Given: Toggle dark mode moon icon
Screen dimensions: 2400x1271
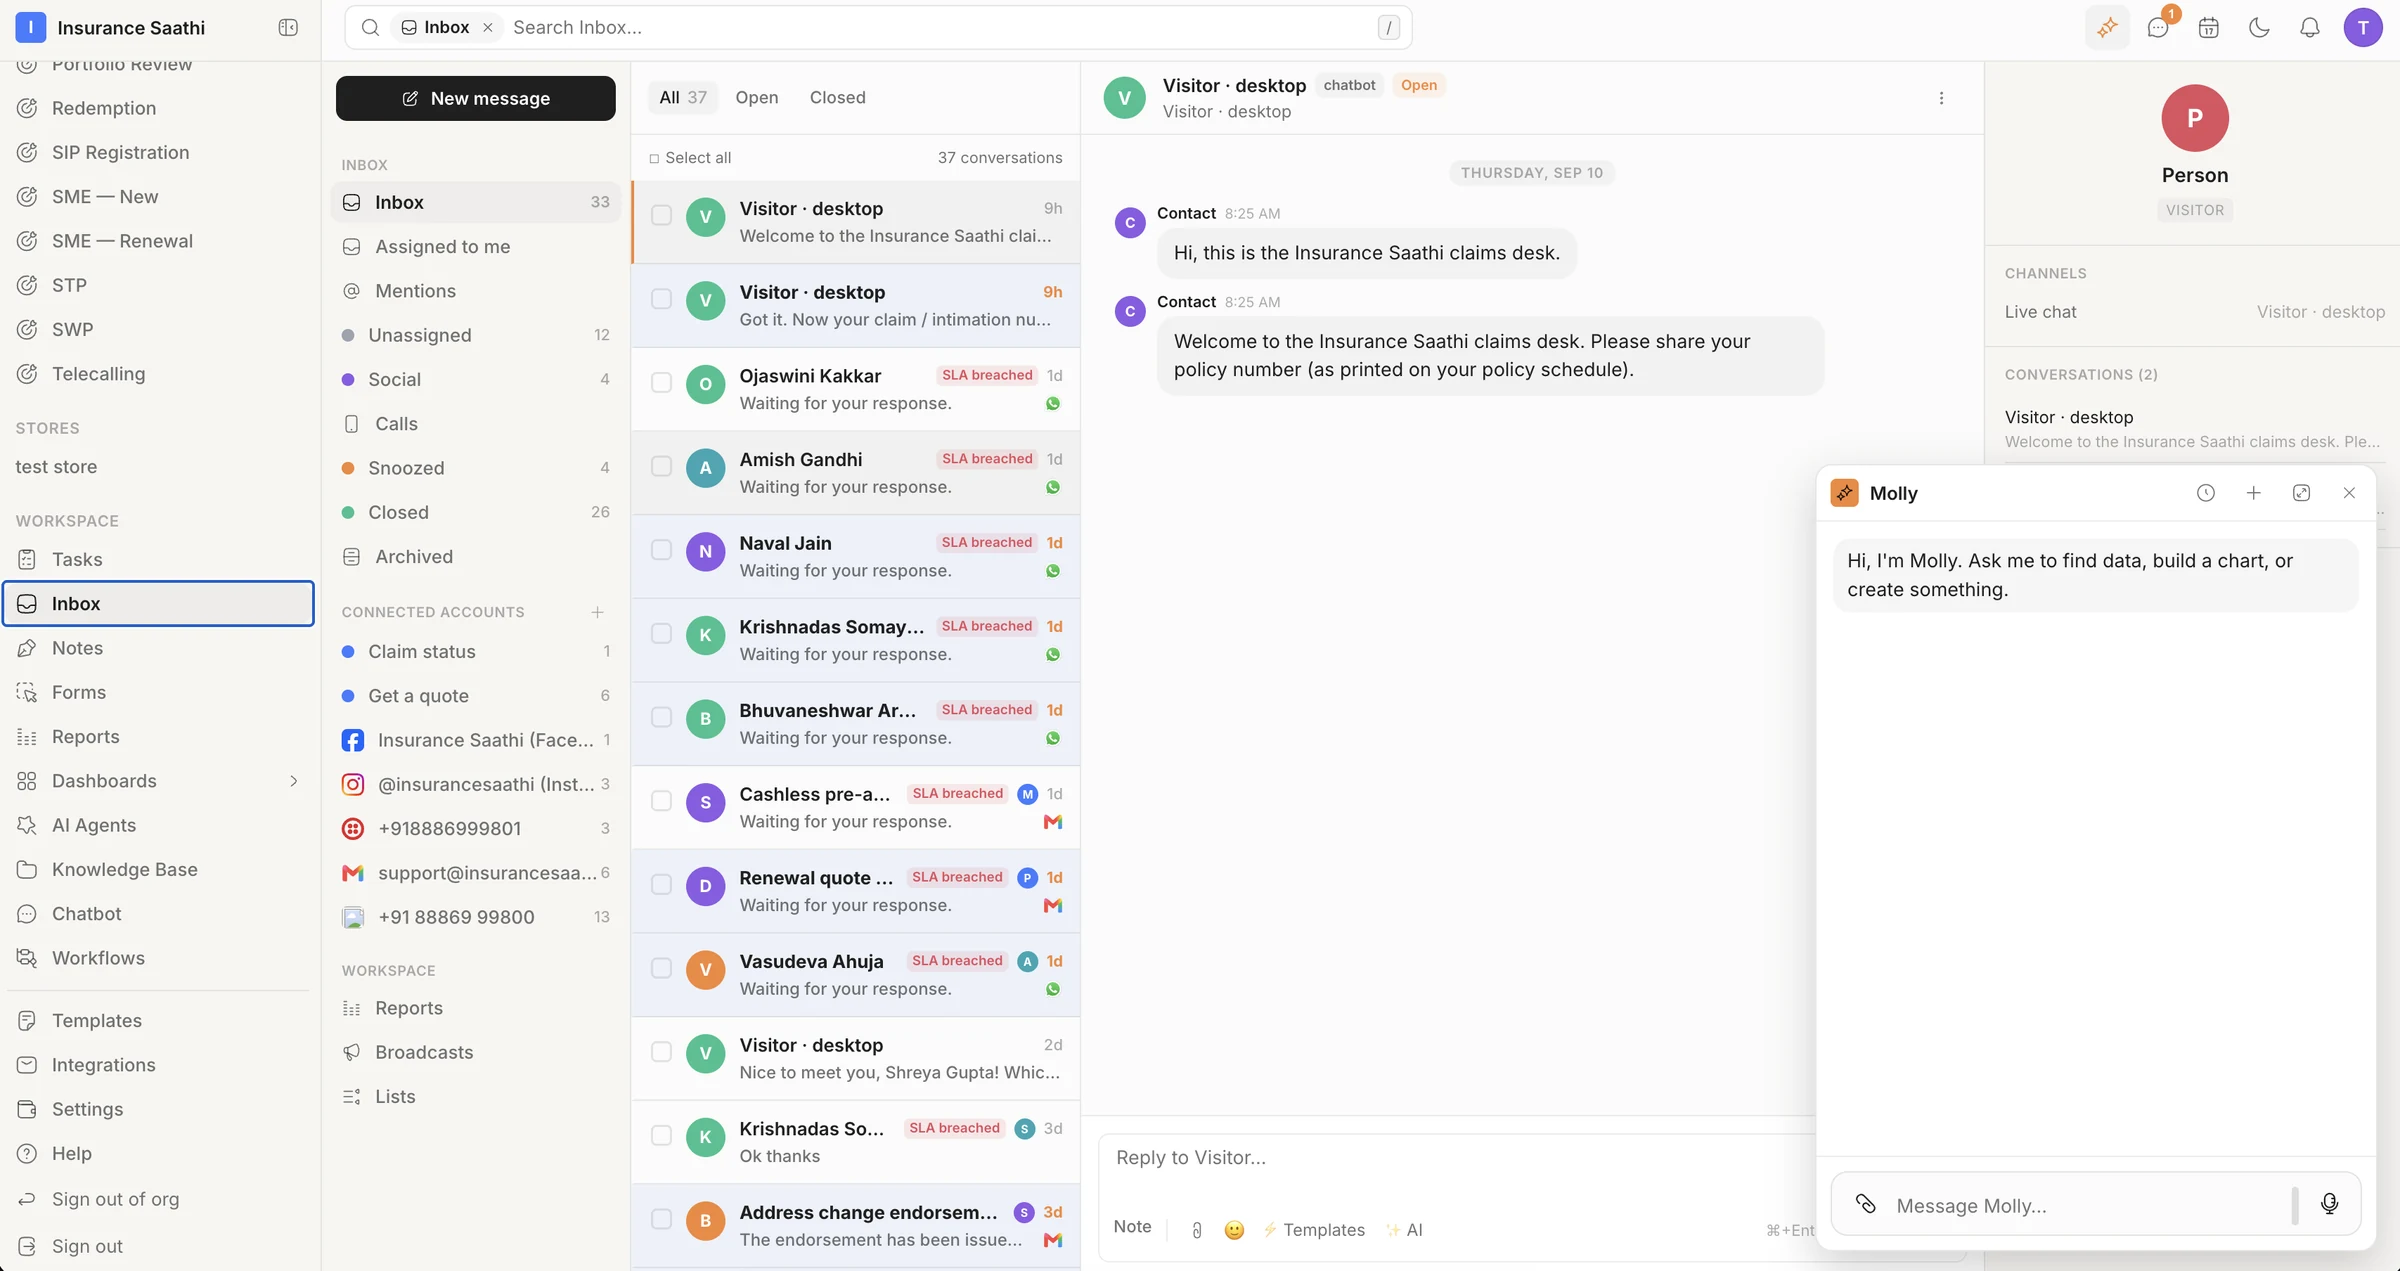Looking at the screenshot, I should [2259, 28].
